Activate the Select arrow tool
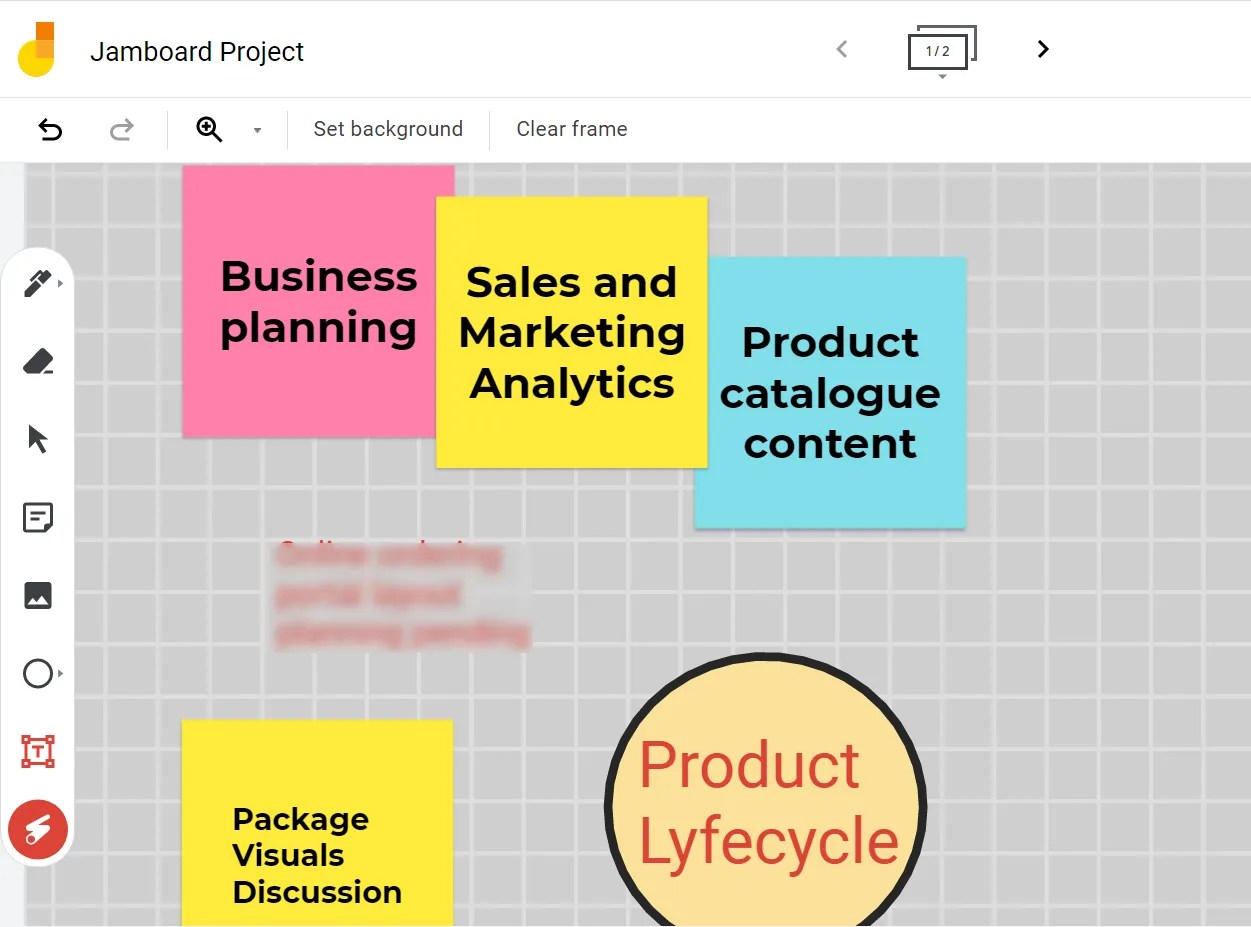The height and width of the screenshot is (927, 1251). (37, 439)
